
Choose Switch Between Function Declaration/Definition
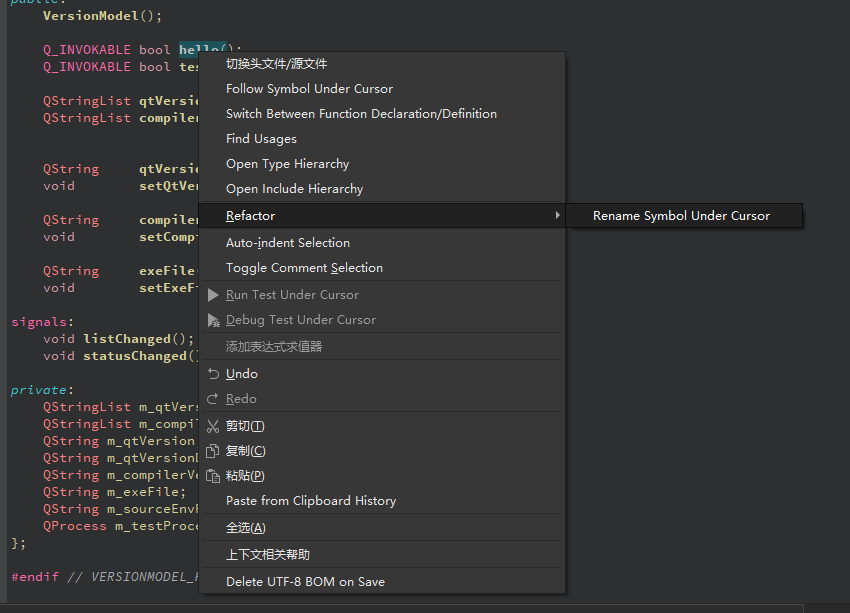(382, 114)
